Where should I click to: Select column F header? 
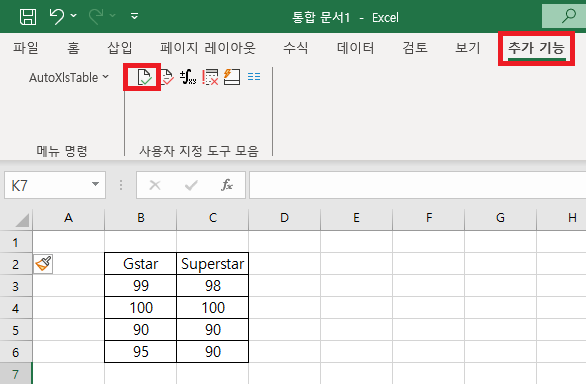[429, 218]
